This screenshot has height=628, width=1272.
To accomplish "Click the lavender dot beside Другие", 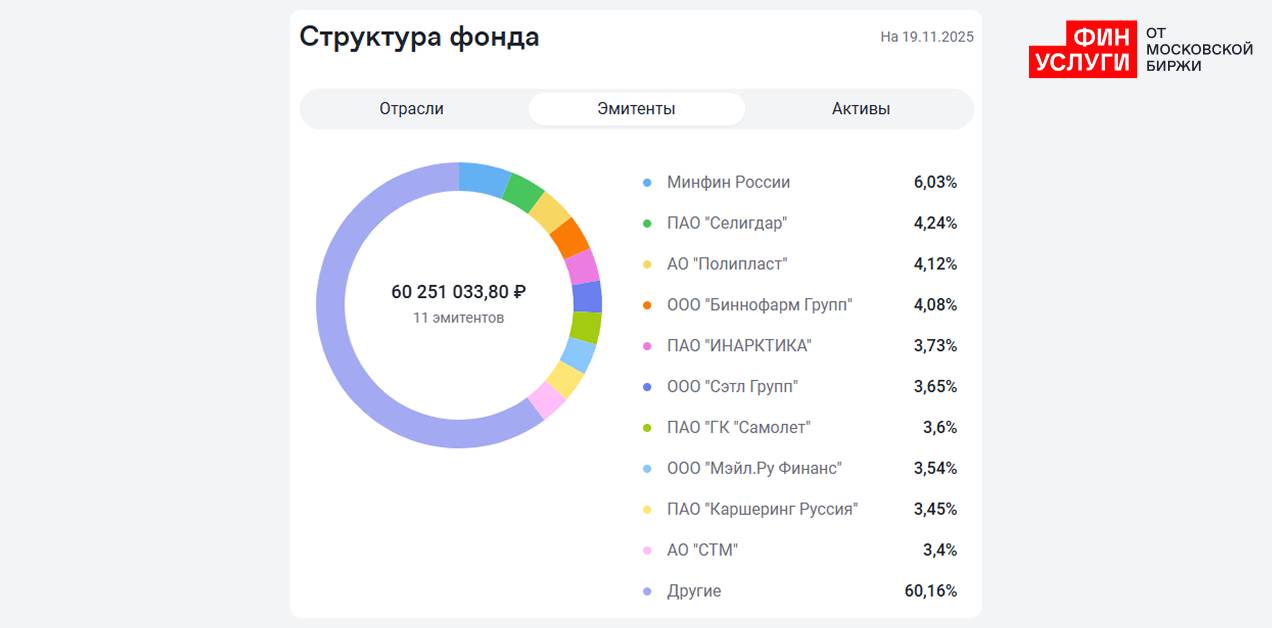I will pyautogui.click(x=647, y=591).
